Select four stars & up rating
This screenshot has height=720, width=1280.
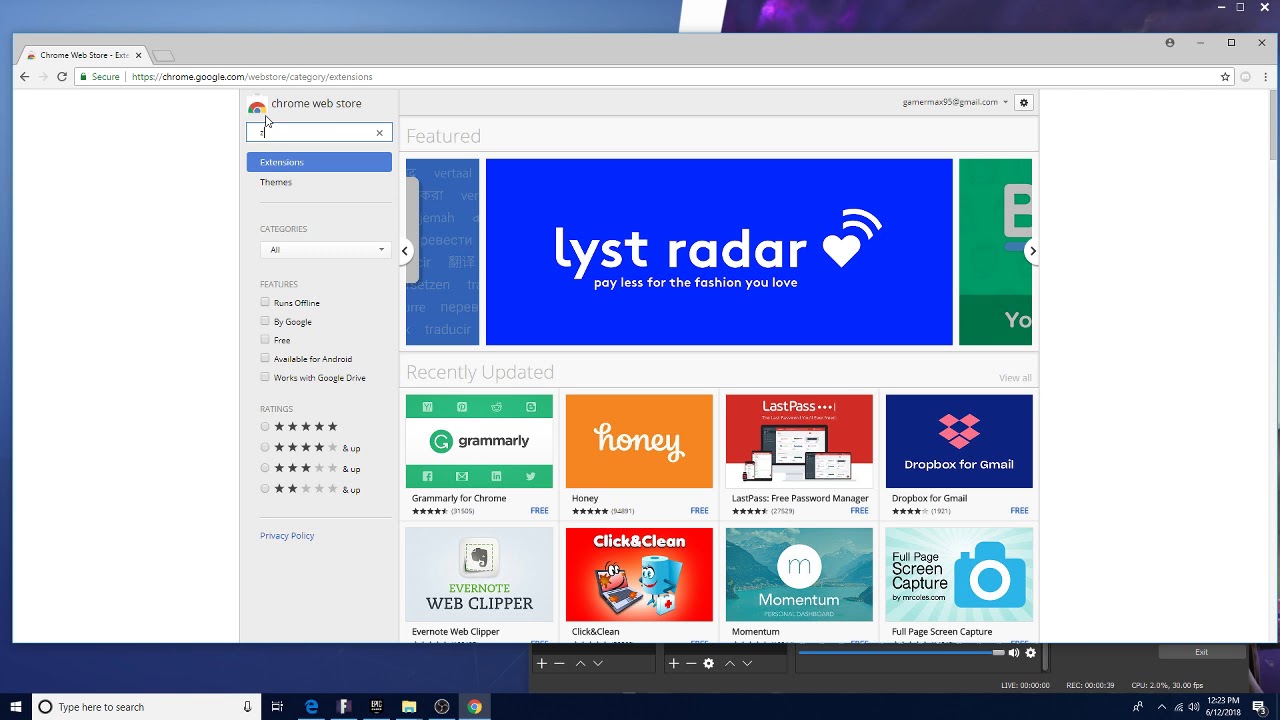(x=265, y=447)
